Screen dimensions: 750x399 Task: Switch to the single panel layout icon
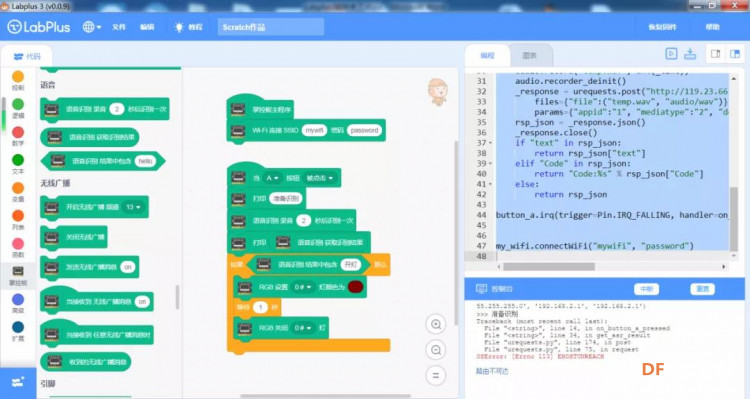(716, 54)
